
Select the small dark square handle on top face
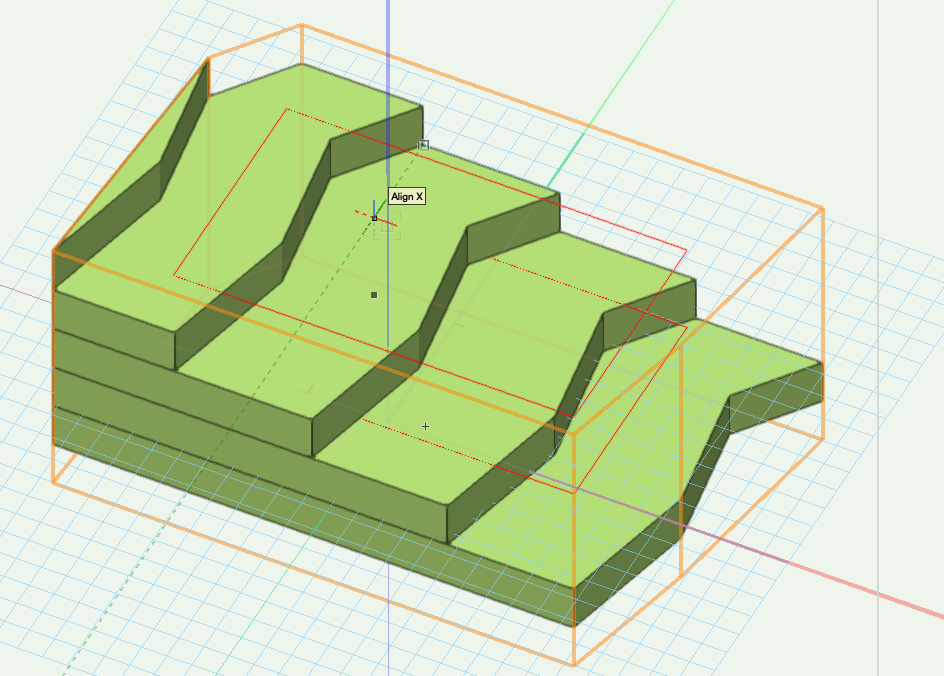point(374,295)
